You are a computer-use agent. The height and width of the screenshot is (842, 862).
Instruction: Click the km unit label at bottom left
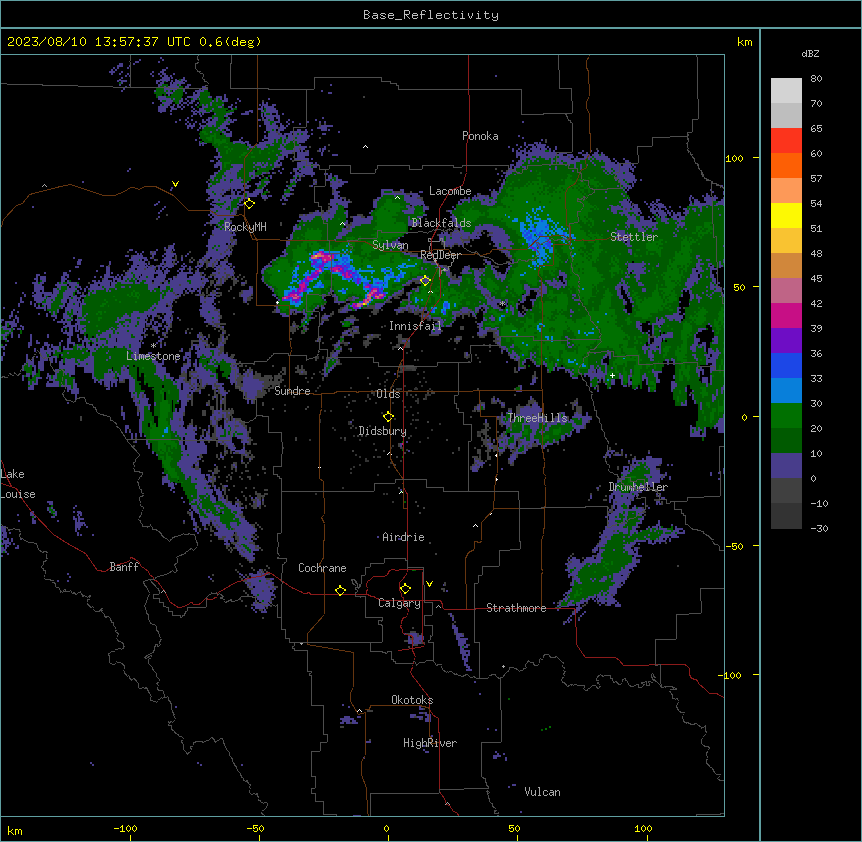(15, 831)
